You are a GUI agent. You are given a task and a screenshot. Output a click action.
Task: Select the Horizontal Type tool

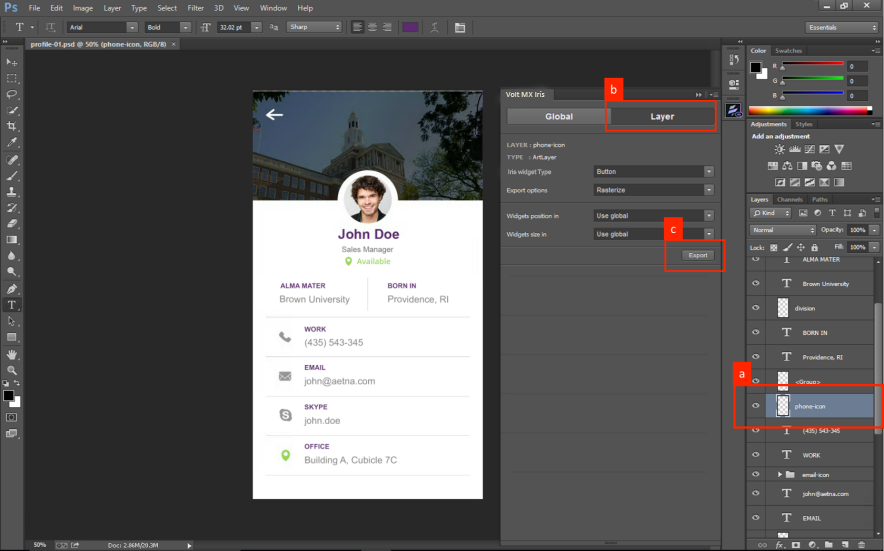tap(12, 304)
